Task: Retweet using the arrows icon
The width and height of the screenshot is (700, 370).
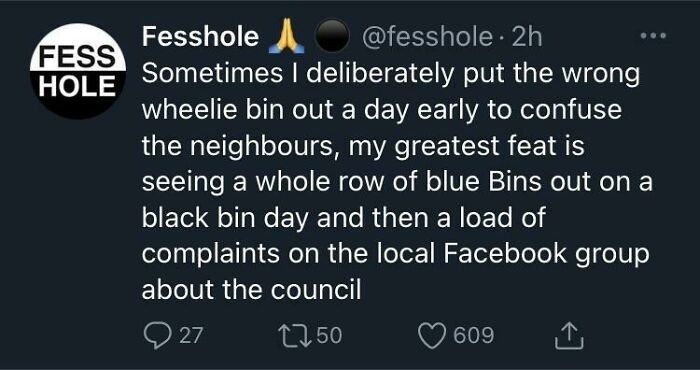Action: click(292, 335)
